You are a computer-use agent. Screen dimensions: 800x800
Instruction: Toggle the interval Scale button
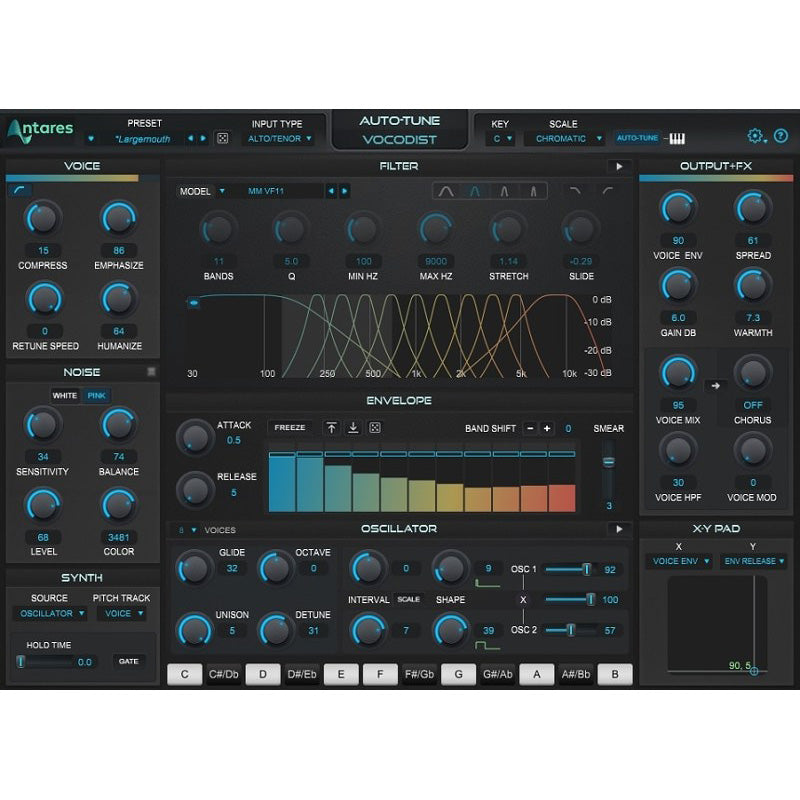point(409,599)
